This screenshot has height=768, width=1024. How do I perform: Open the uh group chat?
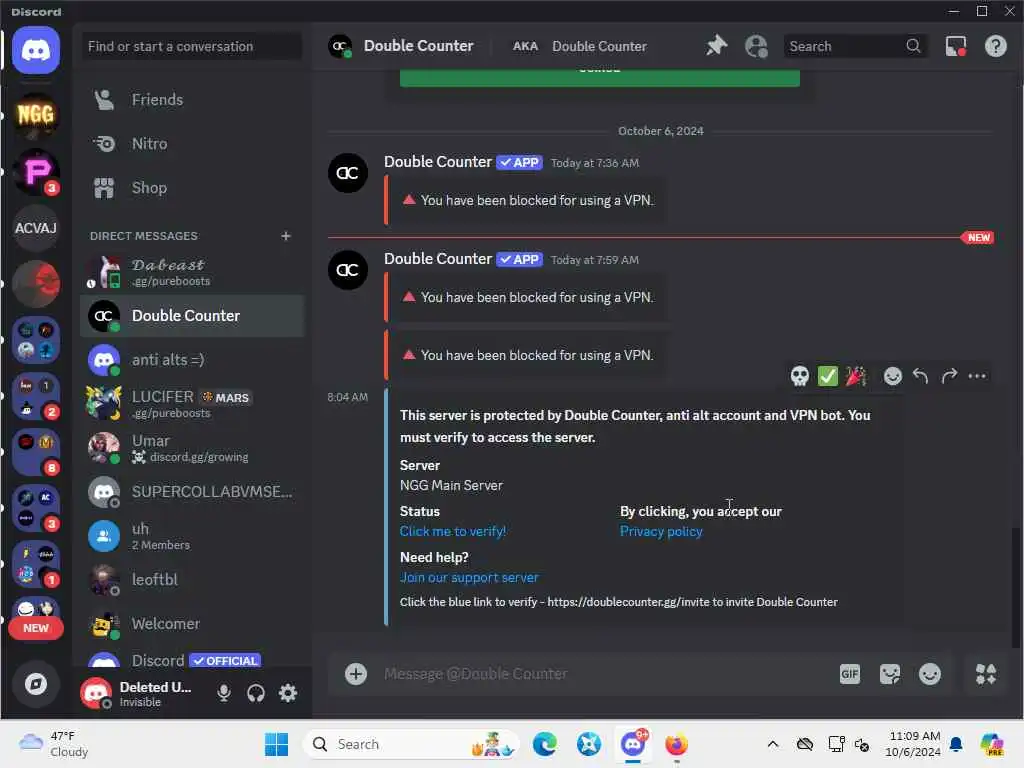192,536
